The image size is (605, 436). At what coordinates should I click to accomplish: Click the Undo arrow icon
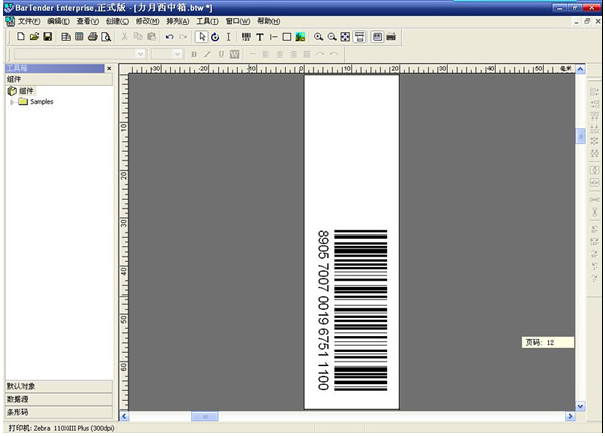point(168,37)
